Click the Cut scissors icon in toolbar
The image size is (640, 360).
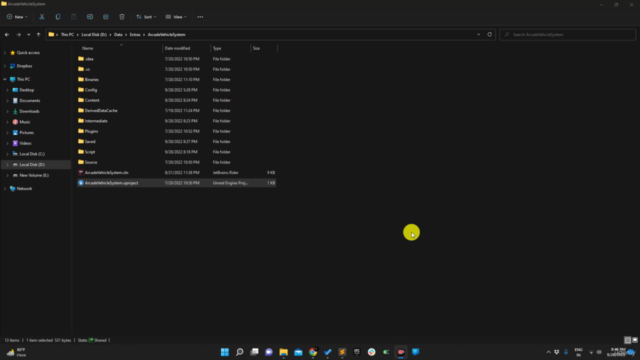42,17
